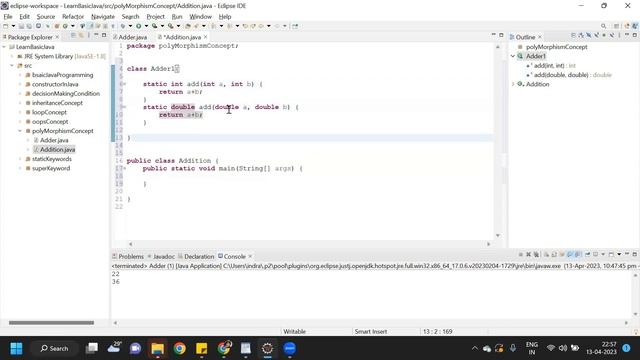Collapse Adder1 class in Outline

513,56
